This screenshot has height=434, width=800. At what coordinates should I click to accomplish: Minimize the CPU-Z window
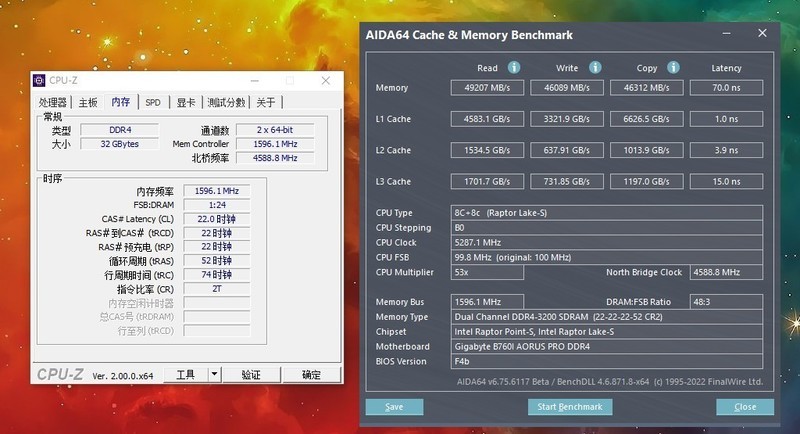tap(255, 81)
